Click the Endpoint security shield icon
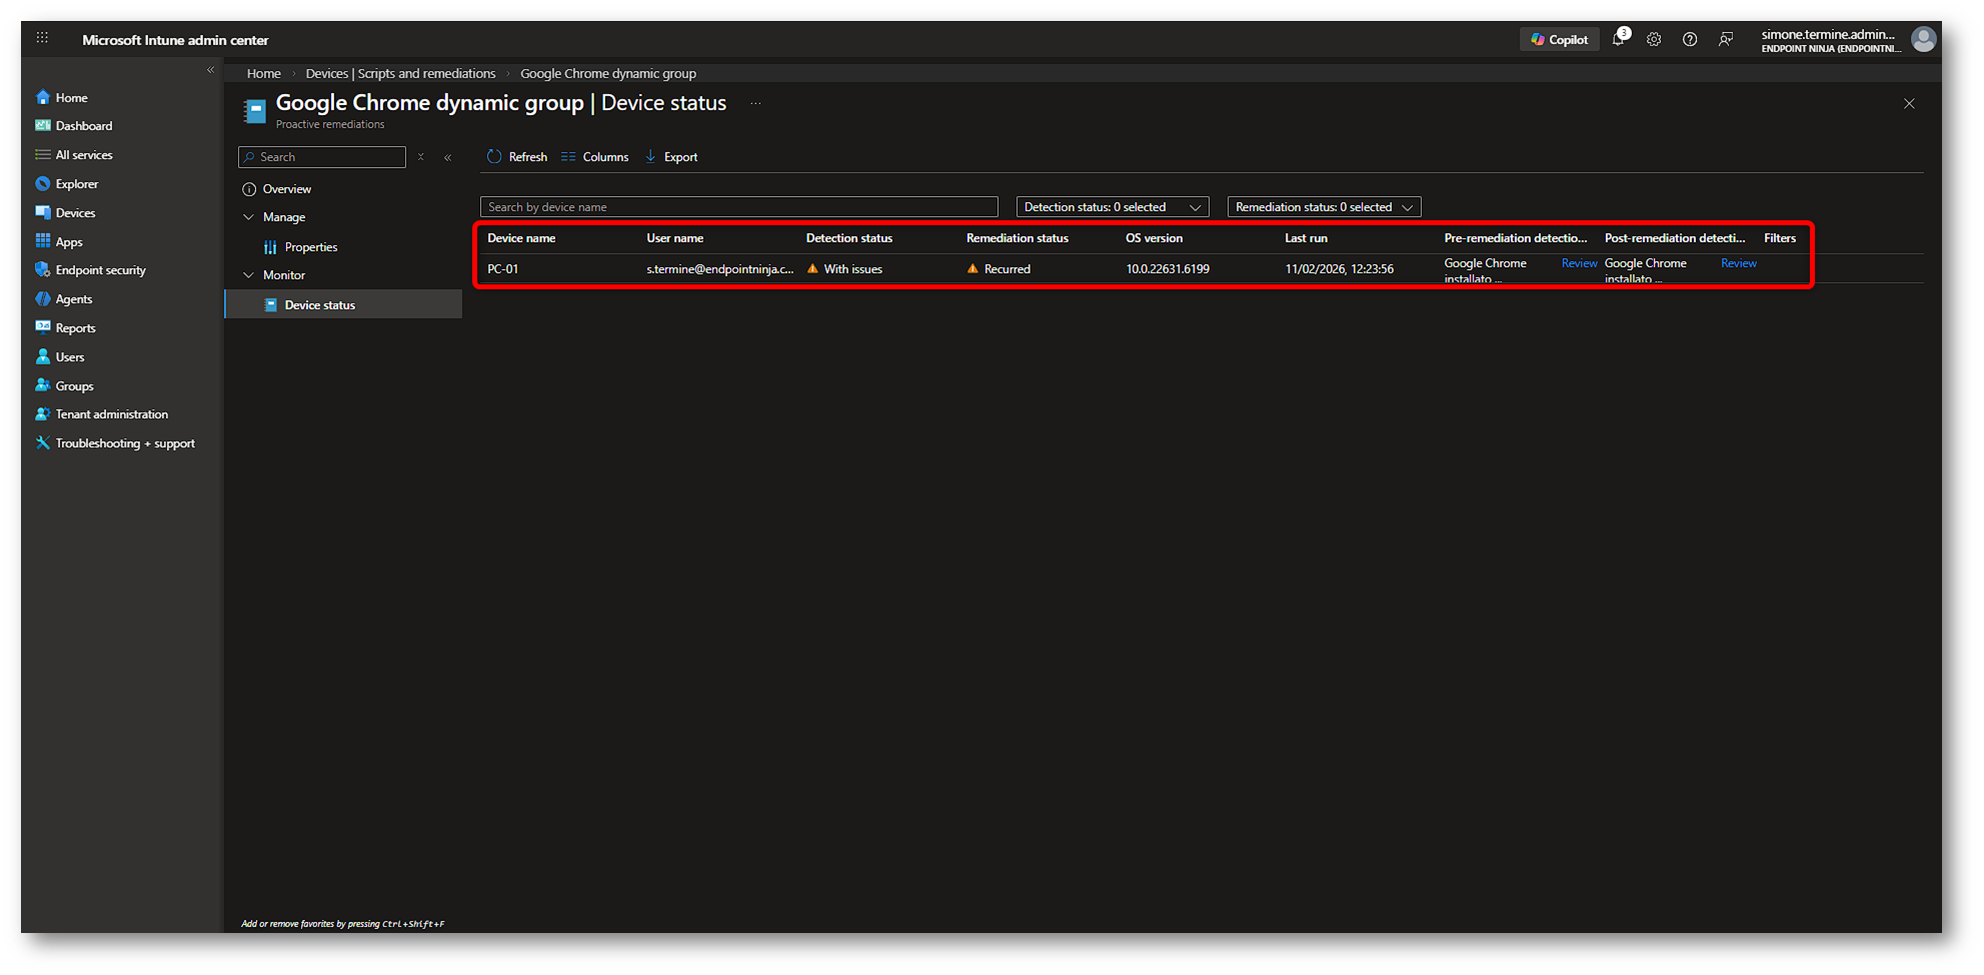1984x975 pixels. [x=42, y=270]
